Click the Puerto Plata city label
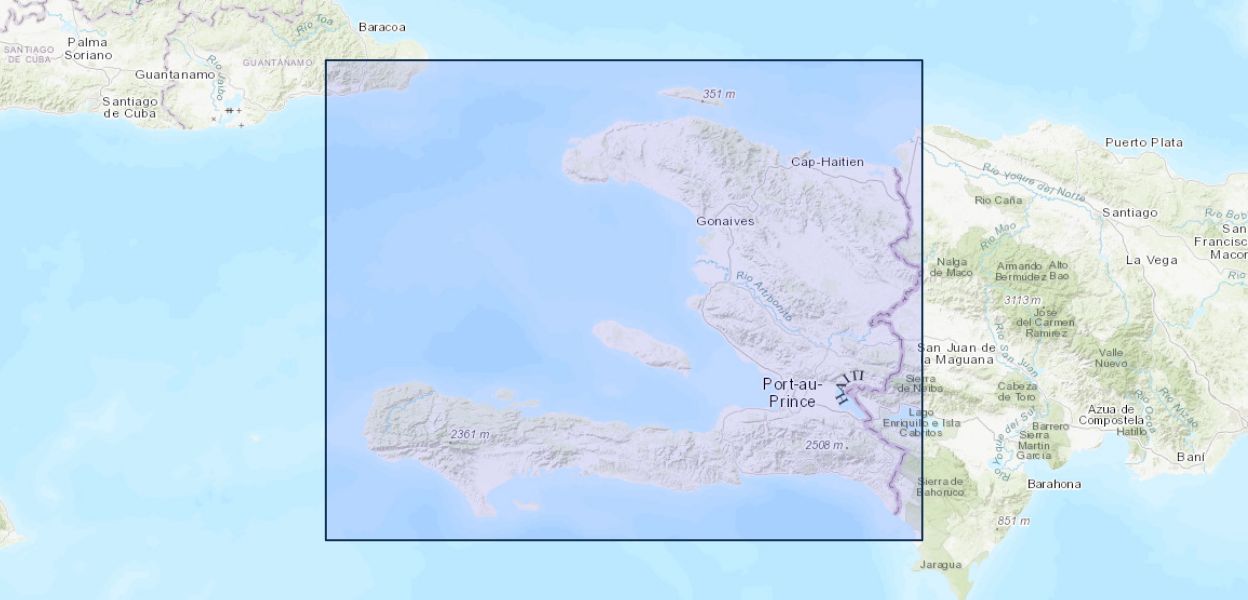The width and height of the screenshot is (1248, 600). pos(1143,142)
